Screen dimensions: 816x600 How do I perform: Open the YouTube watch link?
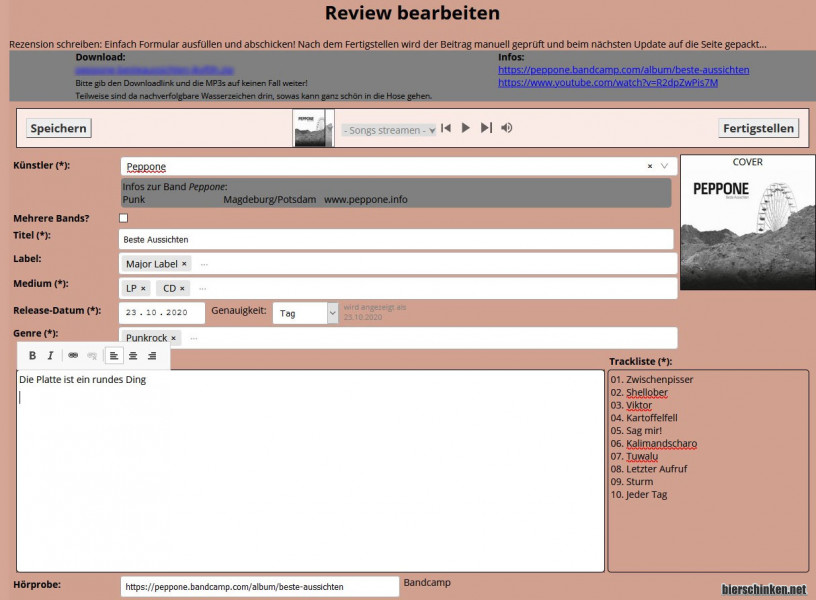click(x=608, y=83)
